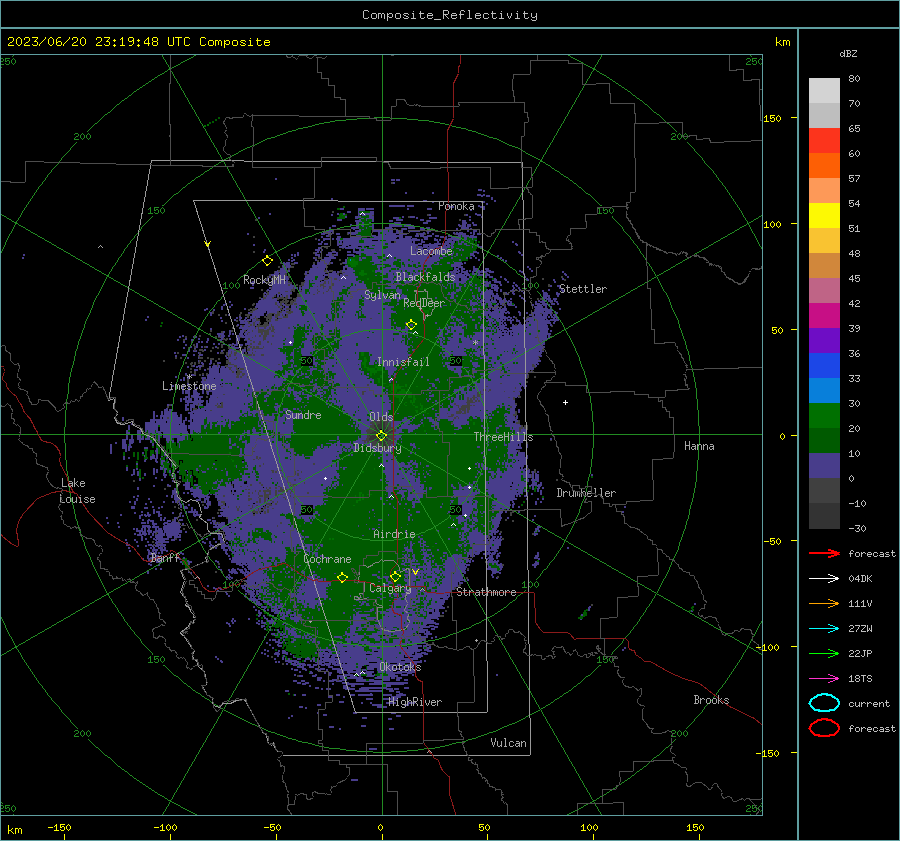900x841 pixels.
Task: Select the yellow 51–54 dBZ swatch
Action: [824, 215]
